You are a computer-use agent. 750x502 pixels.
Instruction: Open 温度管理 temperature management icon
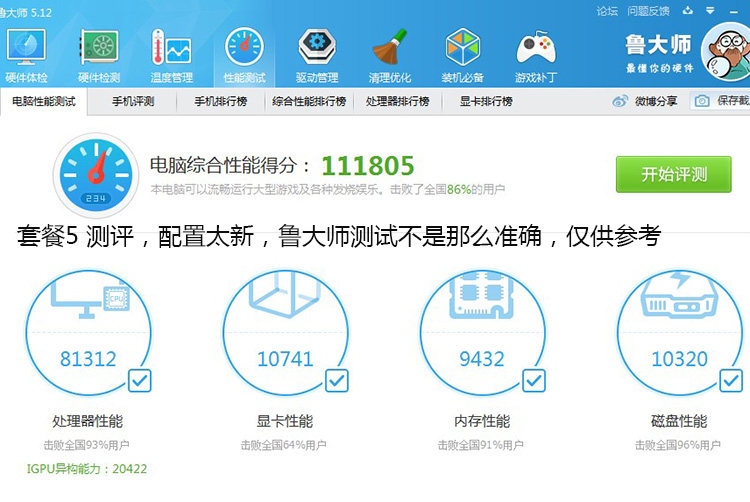(x=171, y=47)
